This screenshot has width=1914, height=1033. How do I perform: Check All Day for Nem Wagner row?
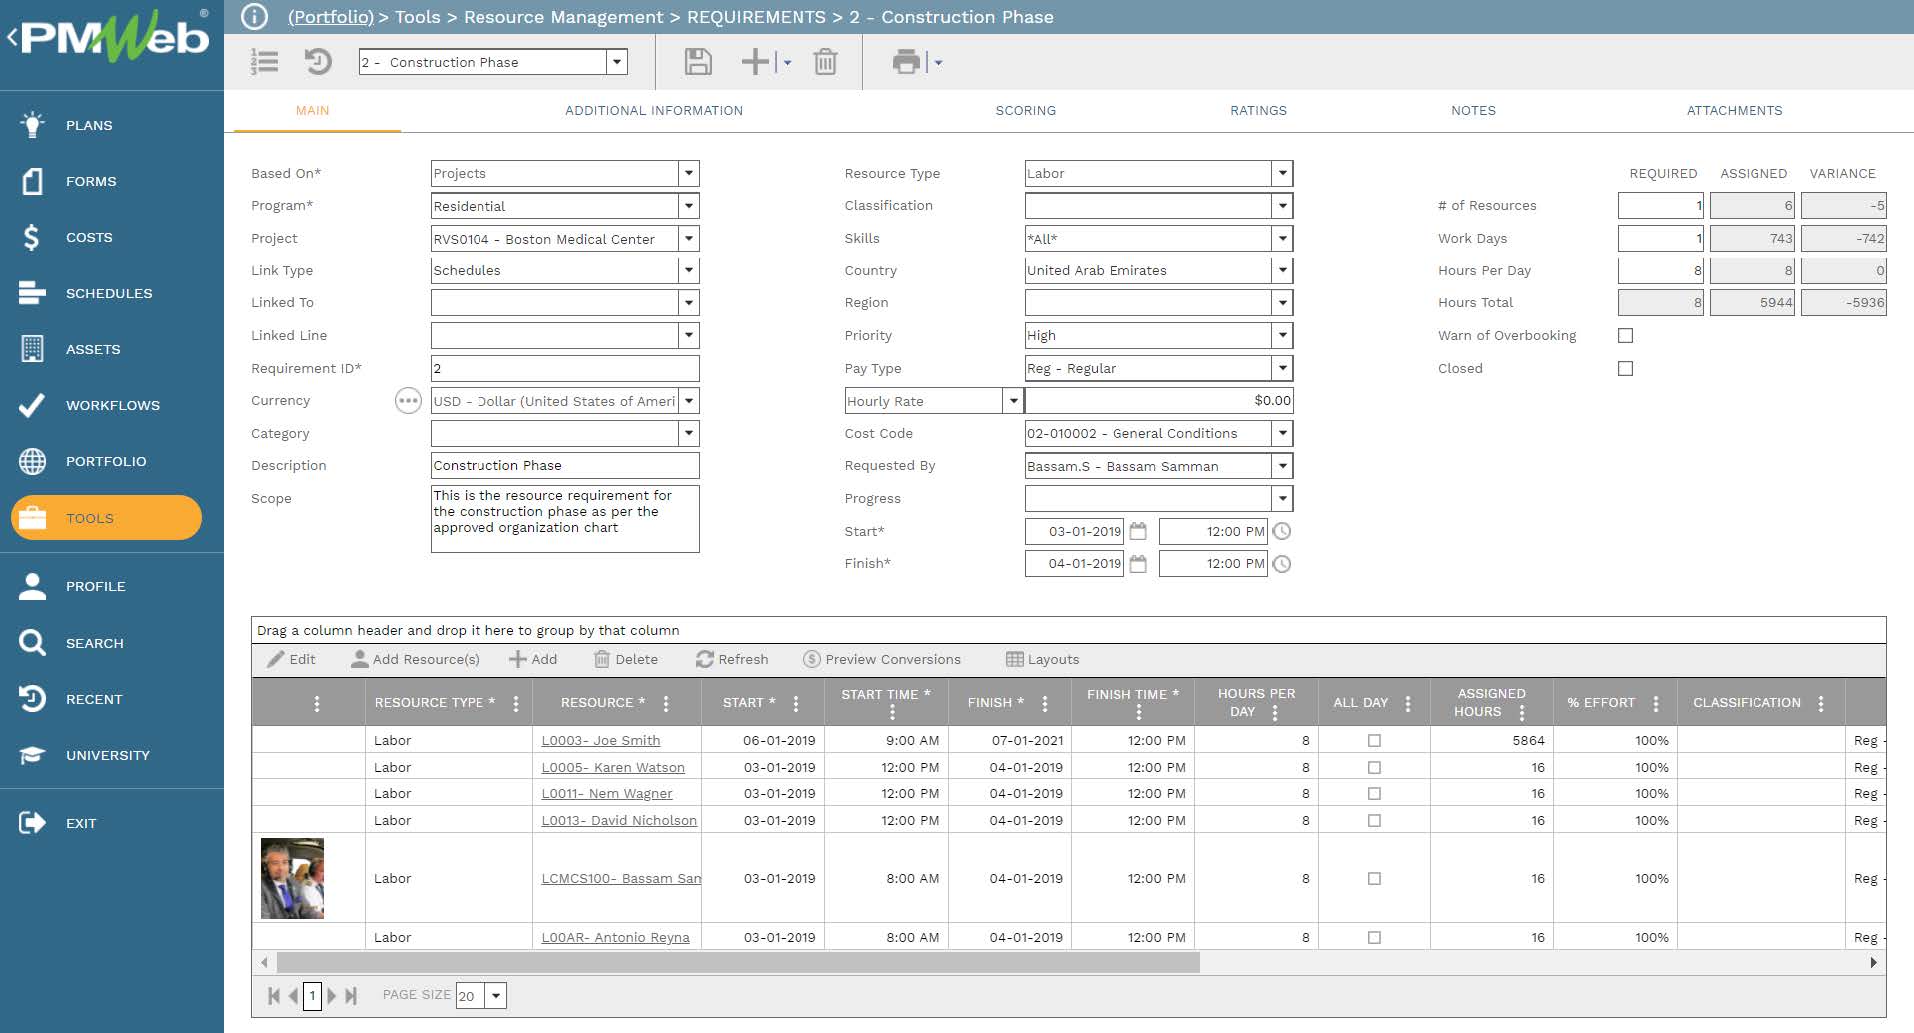(x=1374, y=794)
